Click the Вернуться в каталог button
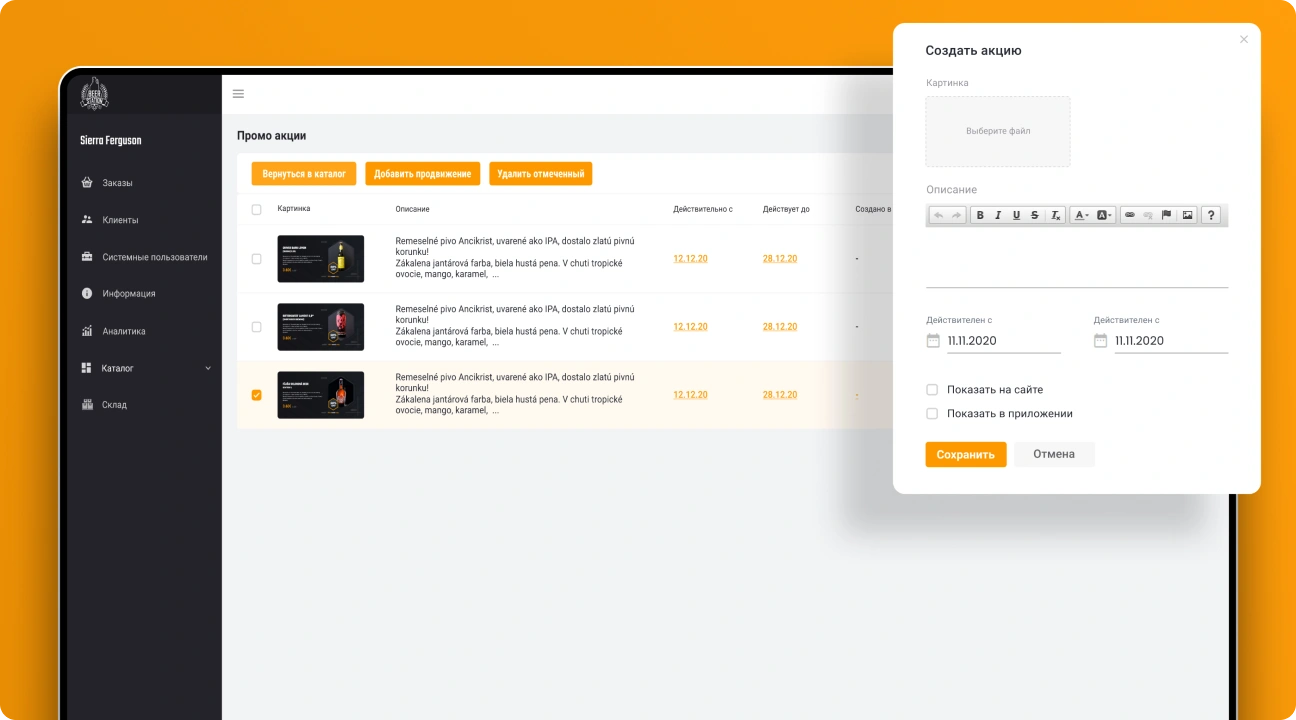 [304, 174]
